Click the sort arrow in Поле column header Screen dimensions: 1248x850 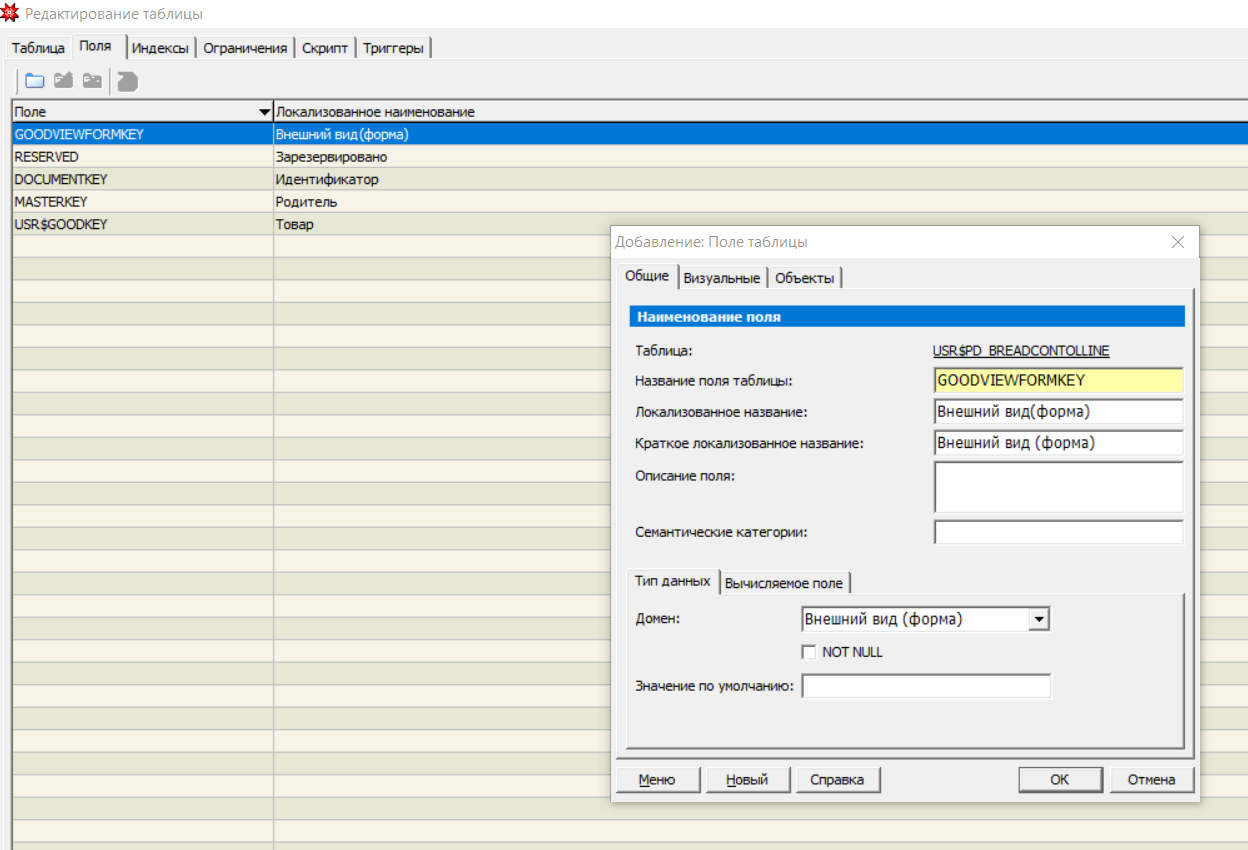[x=264, y=112]
